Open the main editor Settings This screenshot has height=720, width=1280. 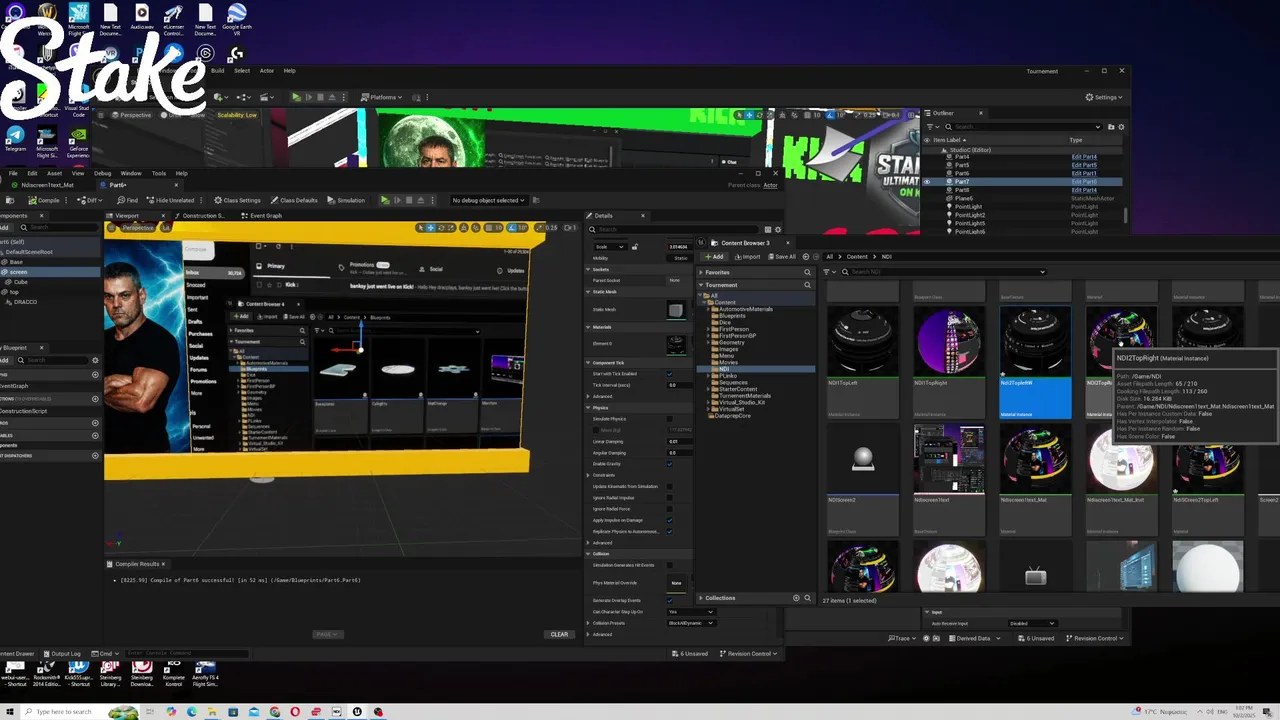pyautogui.click(x=1102, y=97)
